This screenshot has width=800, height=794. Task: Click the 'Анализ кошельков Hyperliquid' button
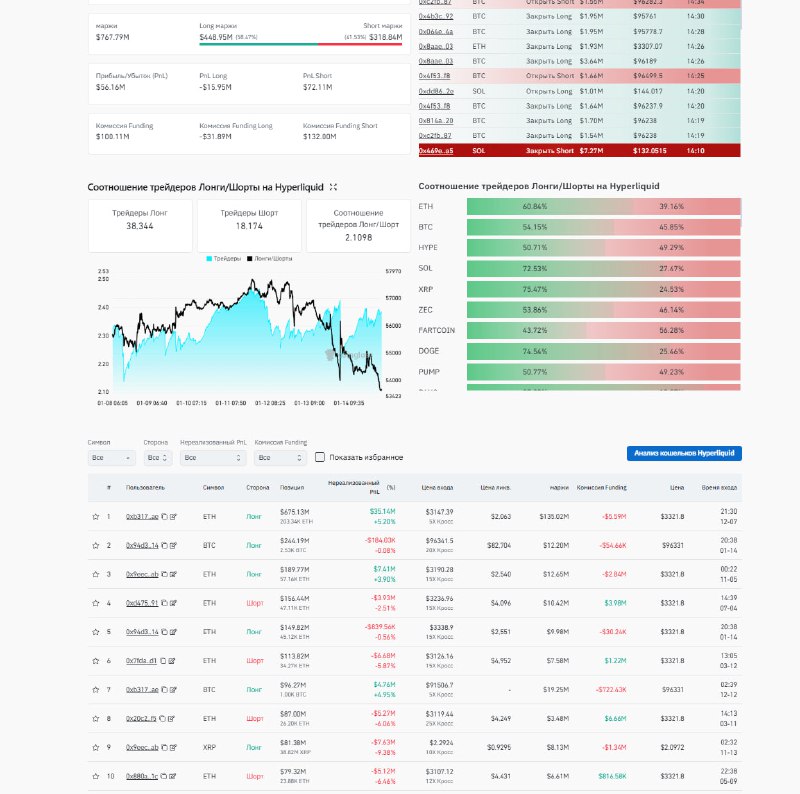click(x=683, y=453)
